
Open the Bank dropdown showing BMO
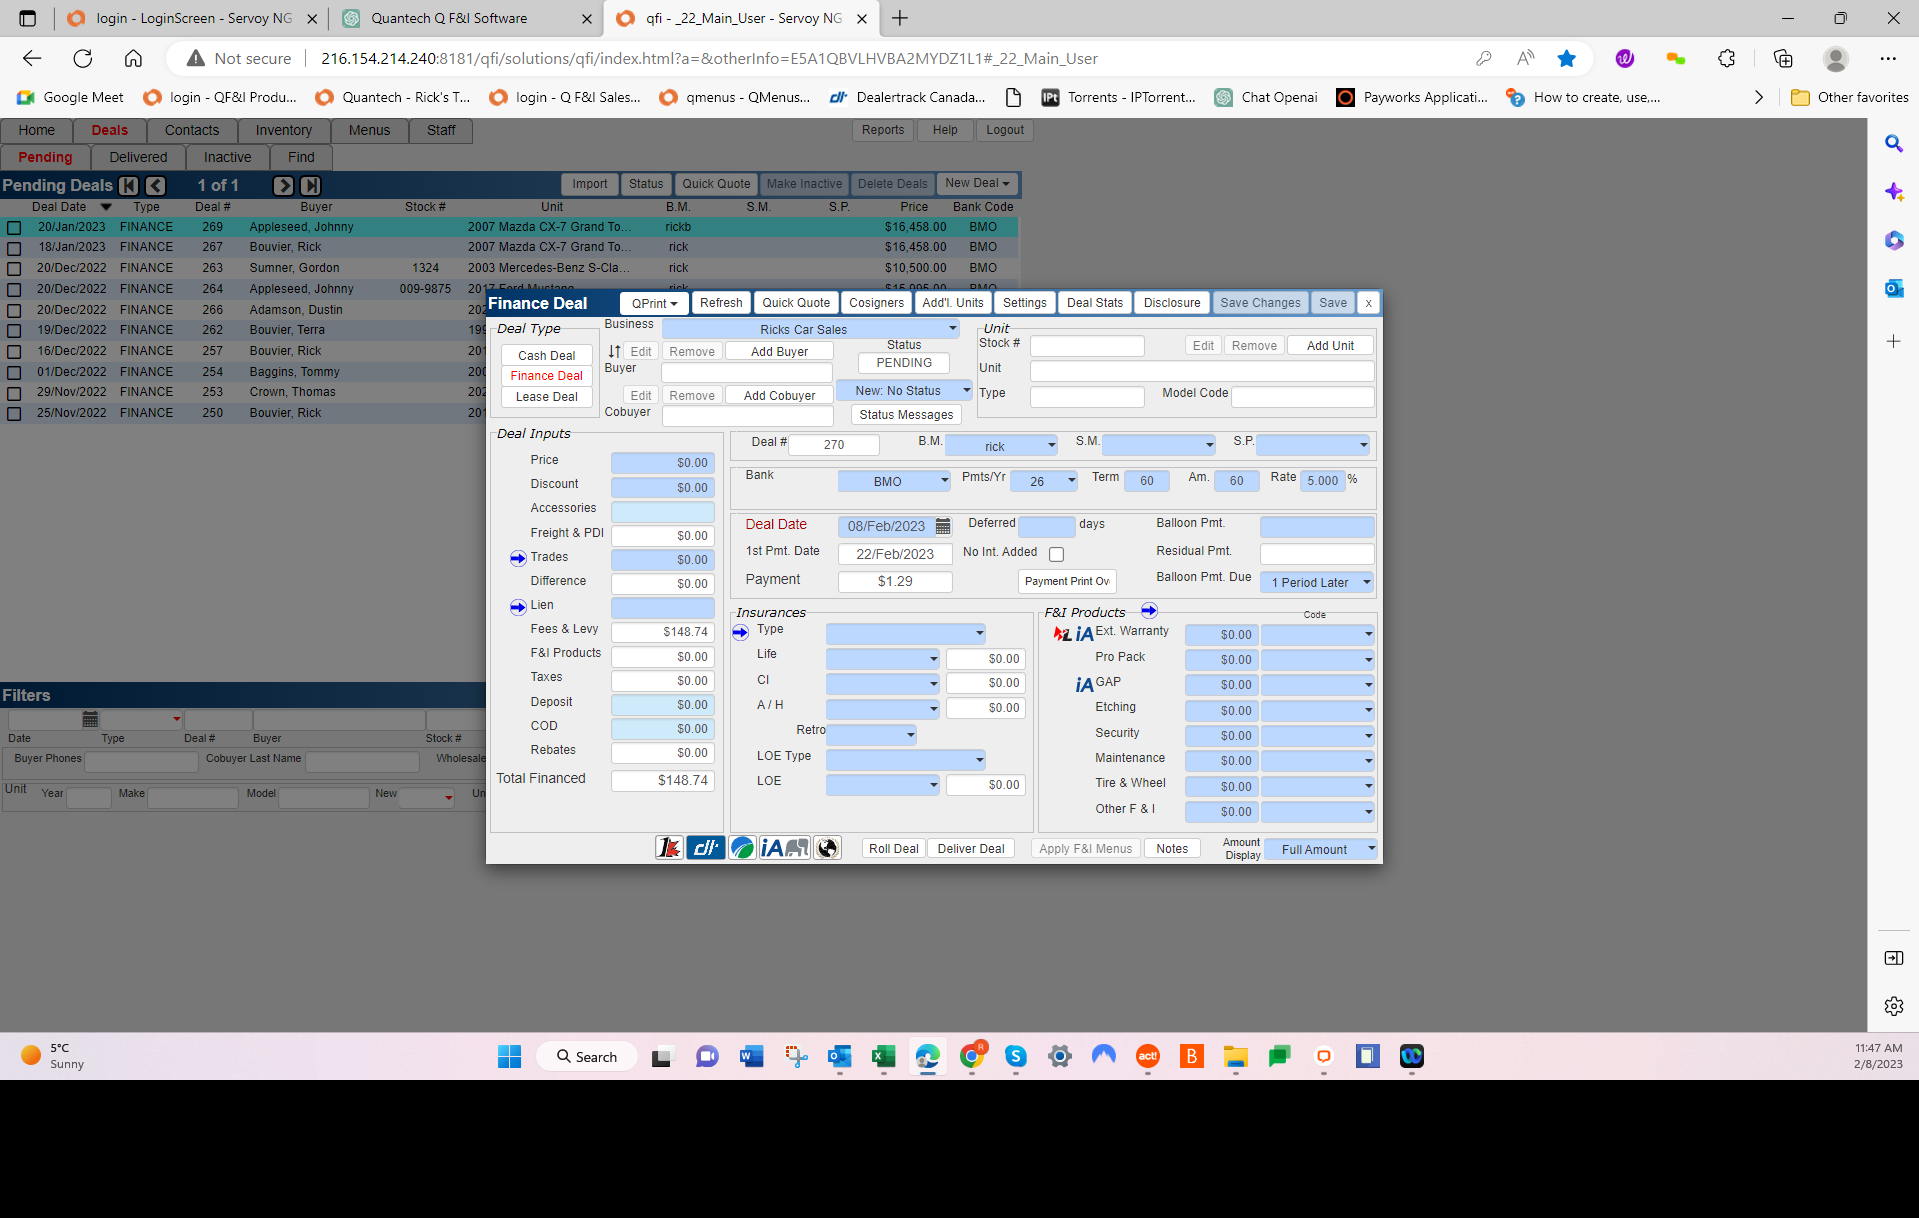coord(893,480)
